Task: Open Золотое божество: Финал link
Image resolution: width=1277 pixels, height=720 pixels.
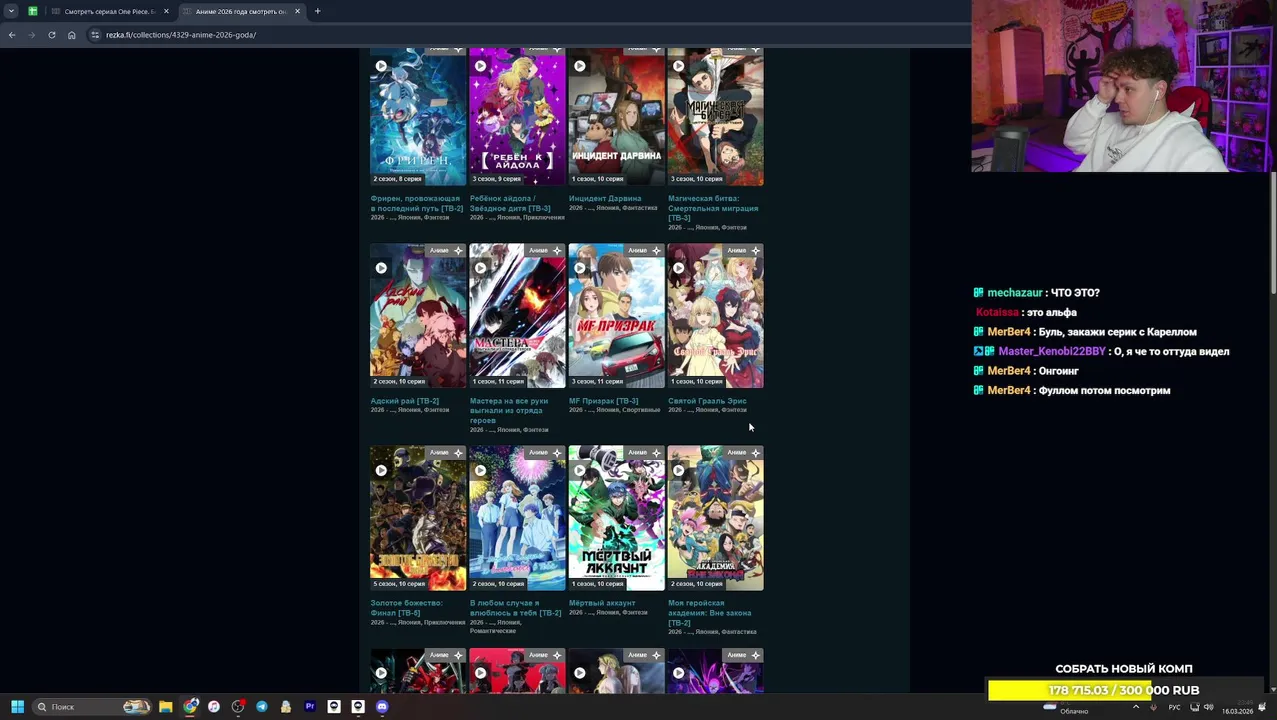Action: pyautogui.click(x=407, y=608)
